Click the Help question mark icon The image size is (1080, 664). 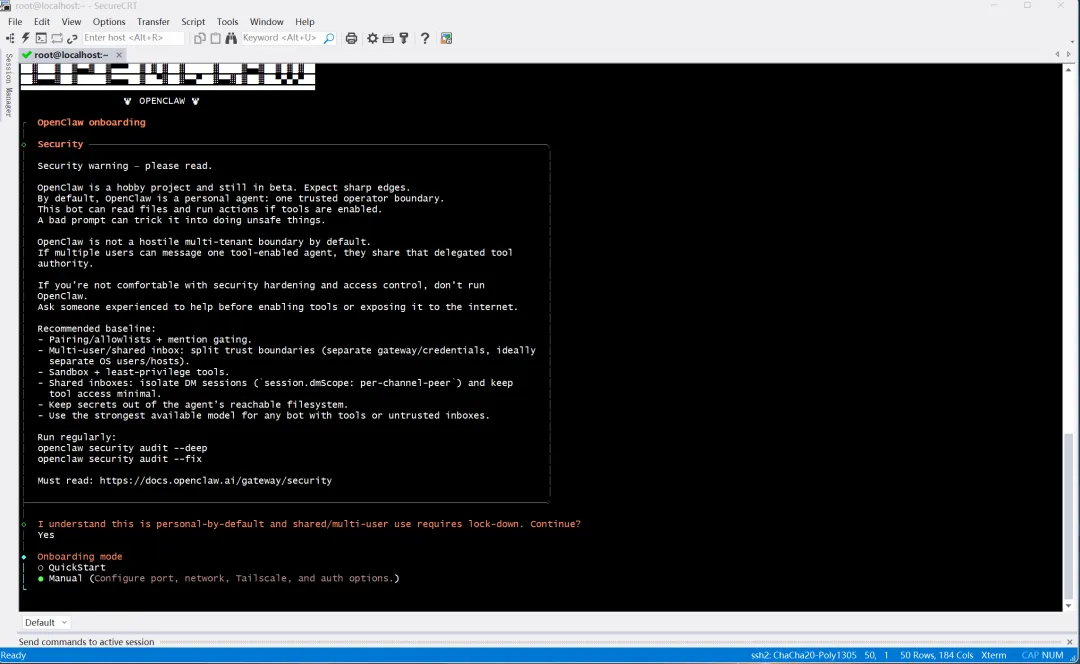click(x=425, y=39)
